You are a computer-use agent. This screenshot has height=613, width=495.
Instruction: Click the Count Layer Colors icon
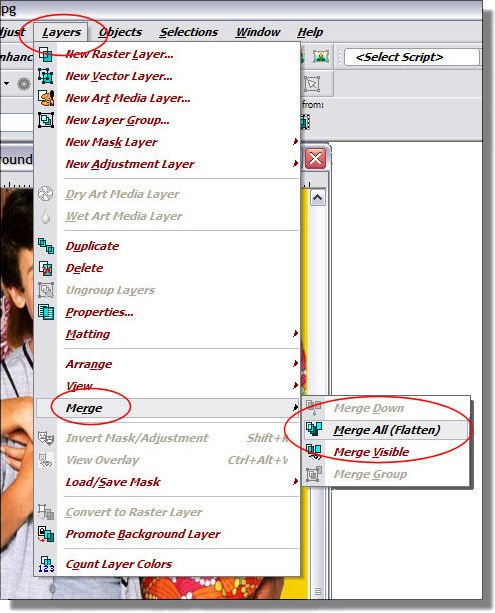[46, 564]
